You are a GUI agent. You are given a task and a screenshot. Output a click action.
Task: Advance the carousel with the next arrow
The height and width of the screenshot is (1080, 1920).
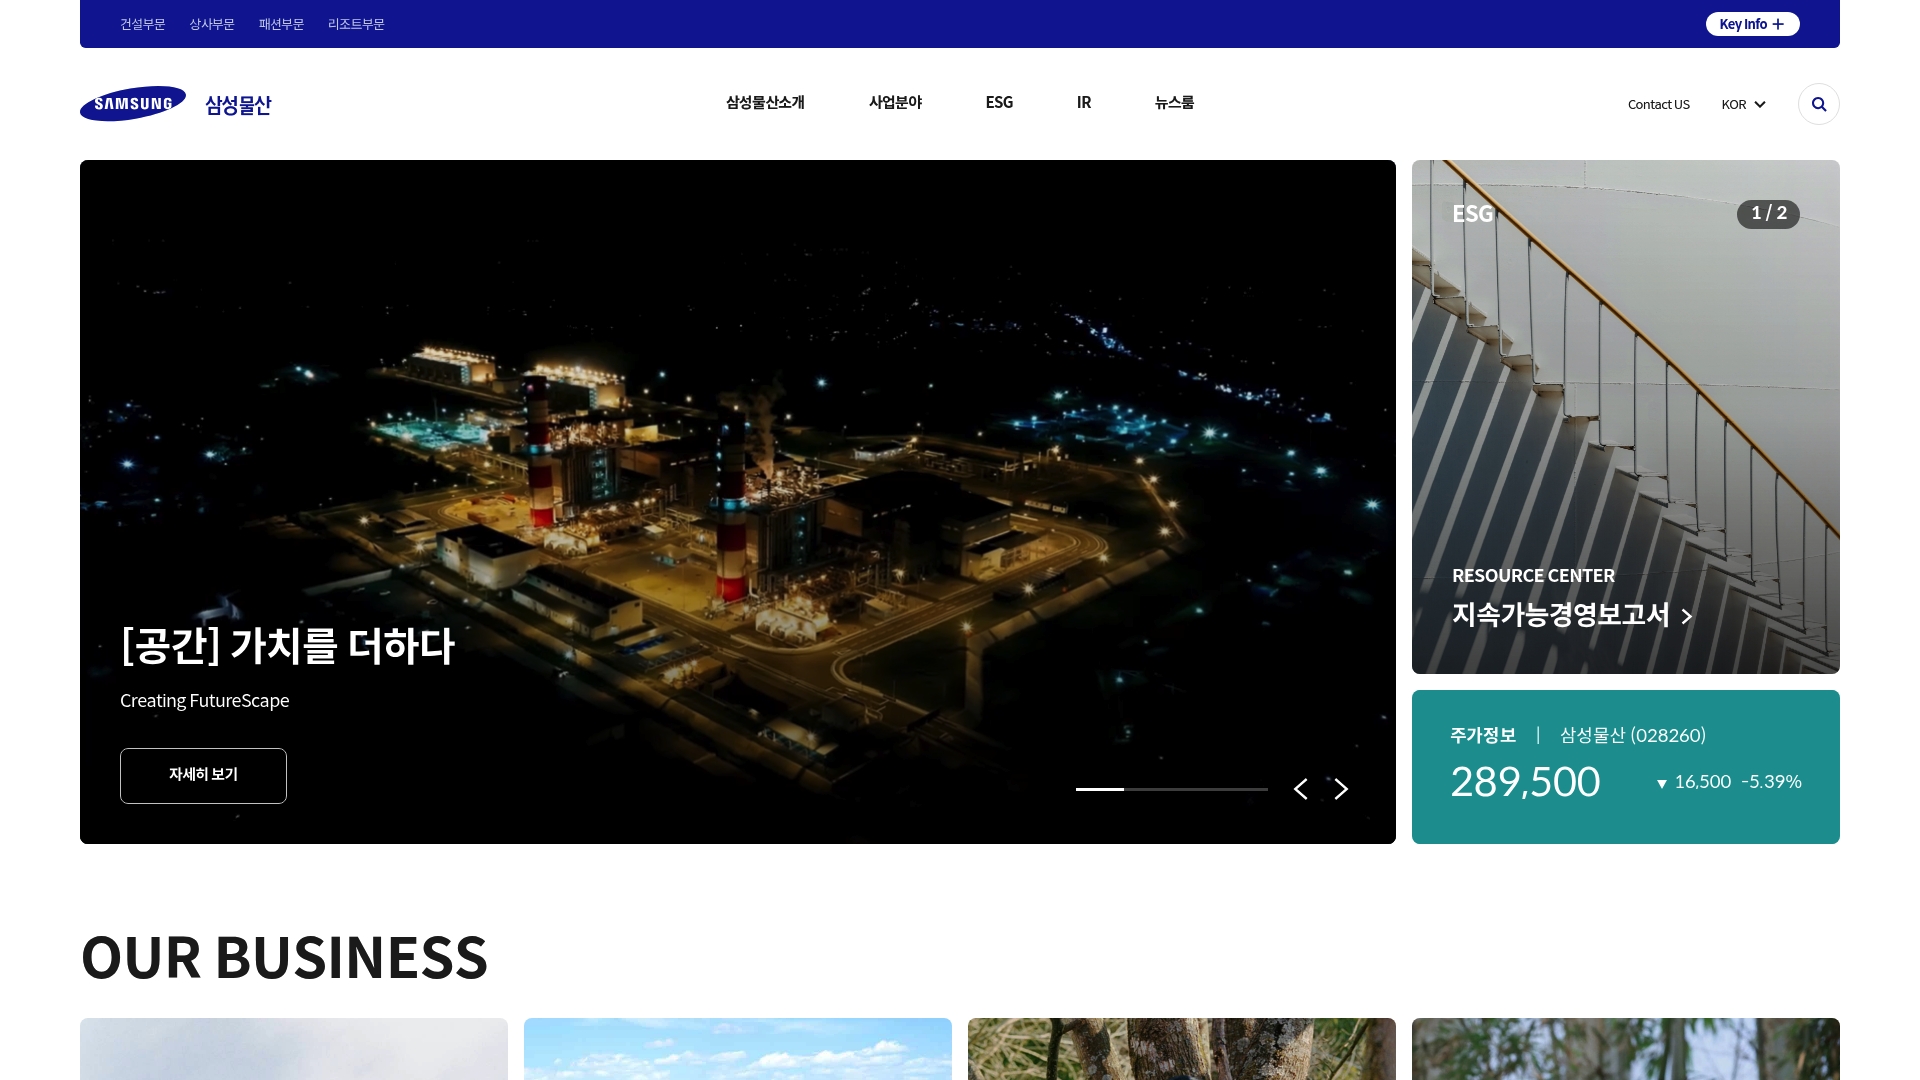1341,789
